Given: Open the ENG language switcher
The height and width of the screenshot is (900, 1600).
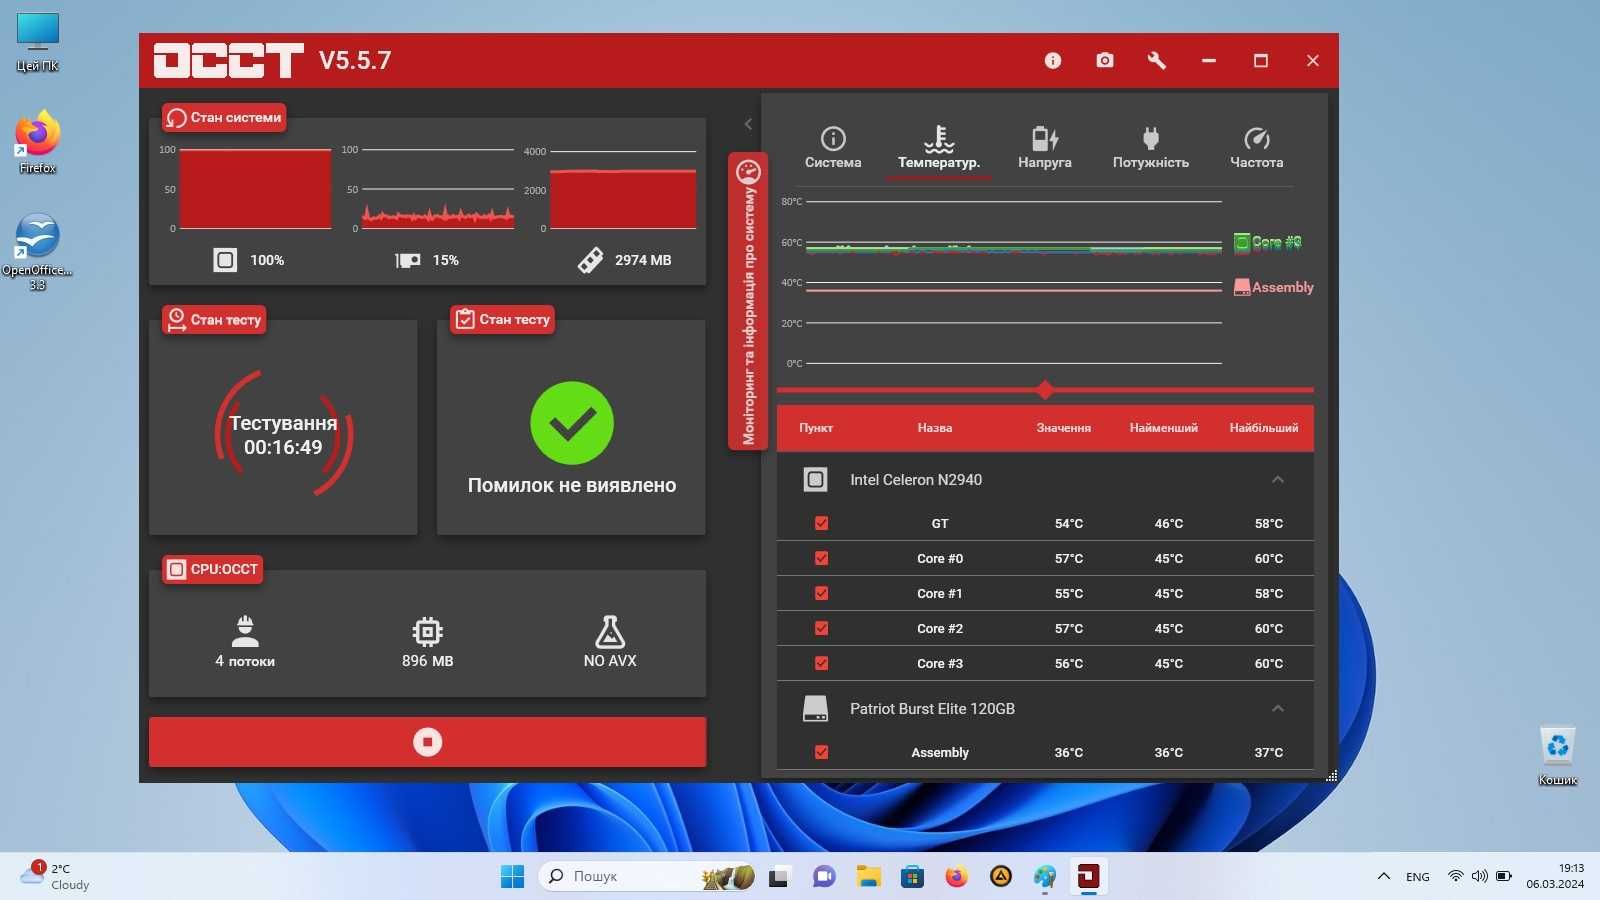Looking at the screenshot, I should (1418, 877).
